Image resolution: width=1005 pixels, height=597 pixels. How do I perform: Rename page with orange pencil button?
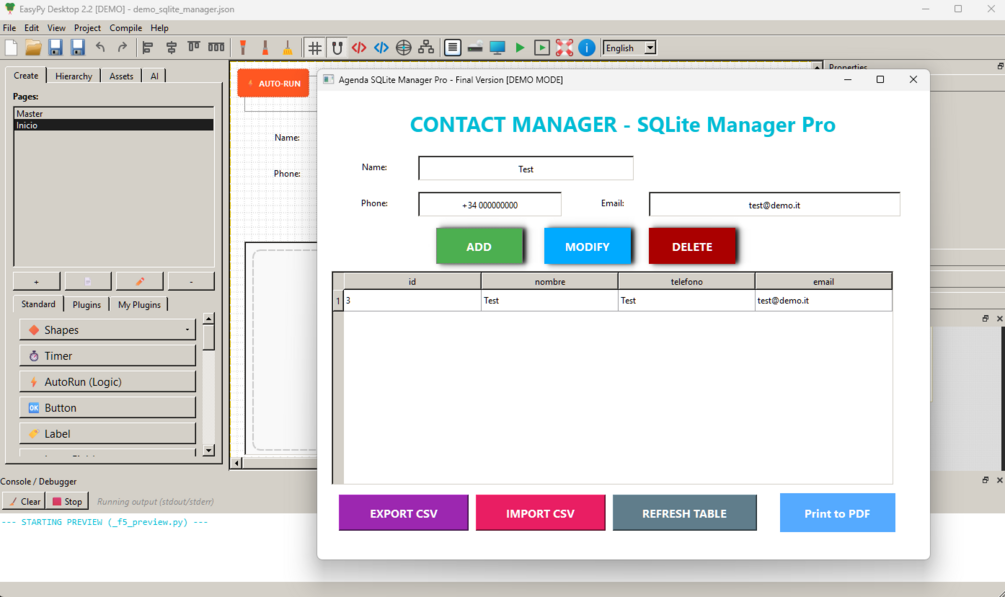point(140,282)
